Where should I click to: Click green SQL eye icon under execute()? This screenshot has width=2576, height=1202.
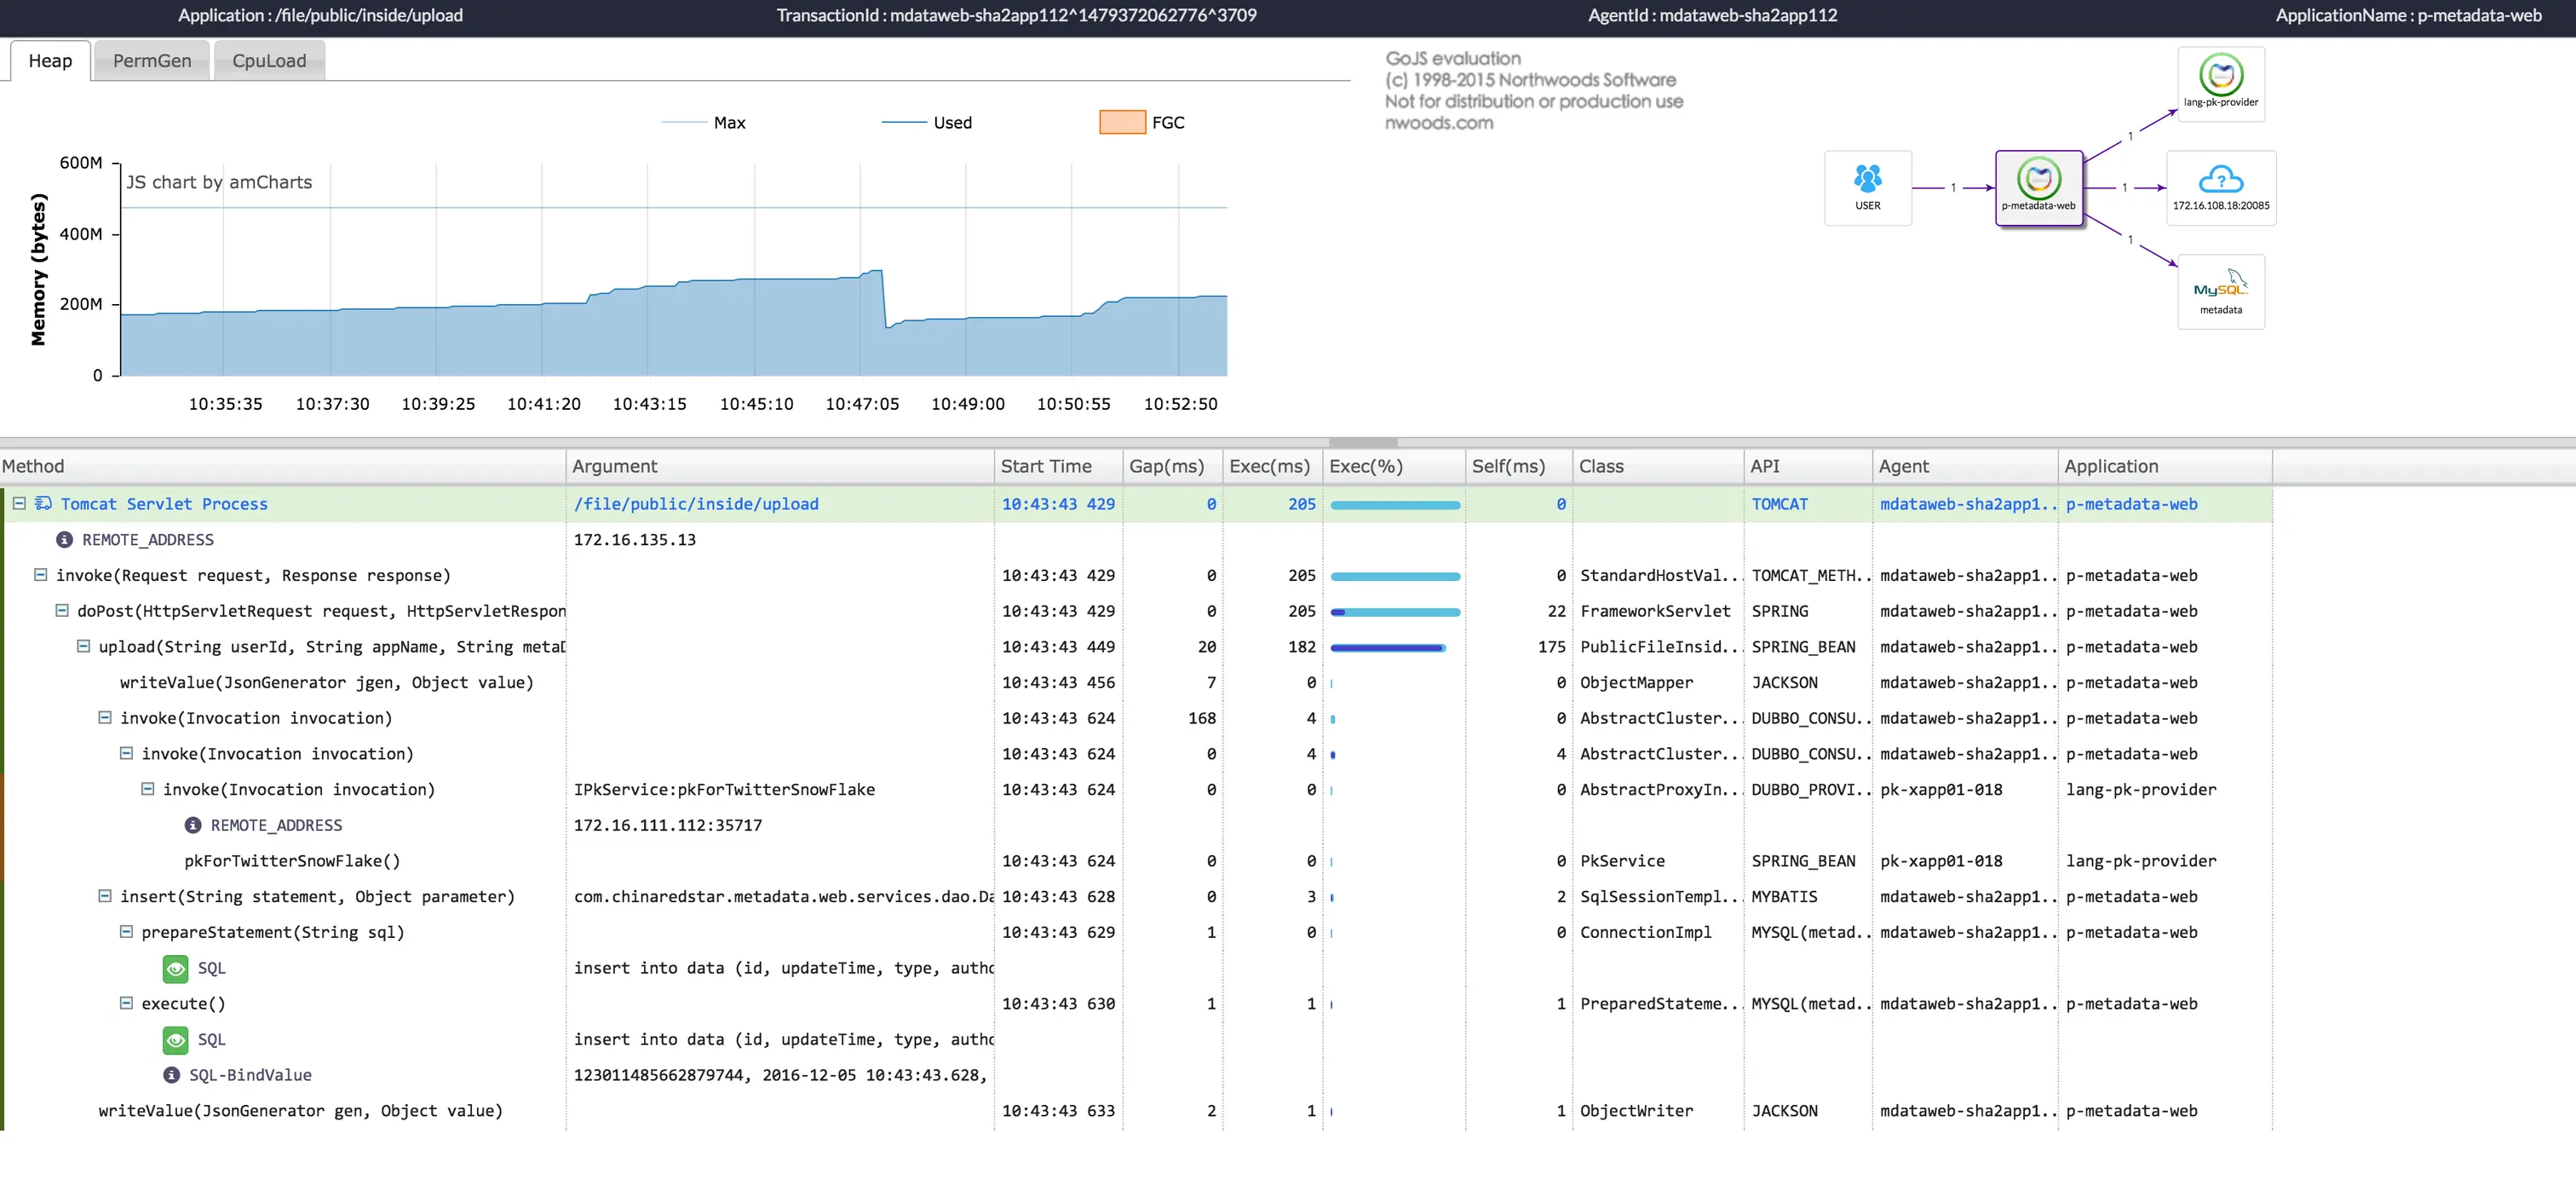175,1040
